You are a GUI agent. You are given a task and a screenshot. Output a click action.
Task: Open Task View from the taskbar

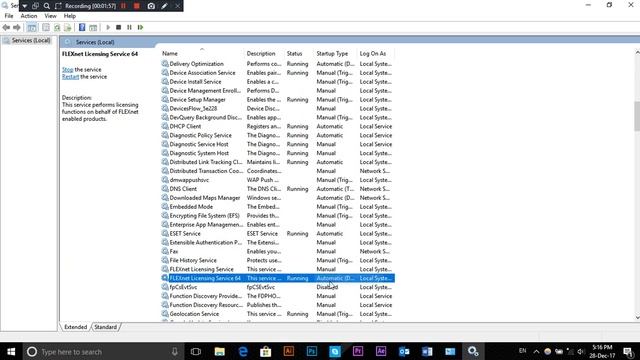click(x=196, y=351)
